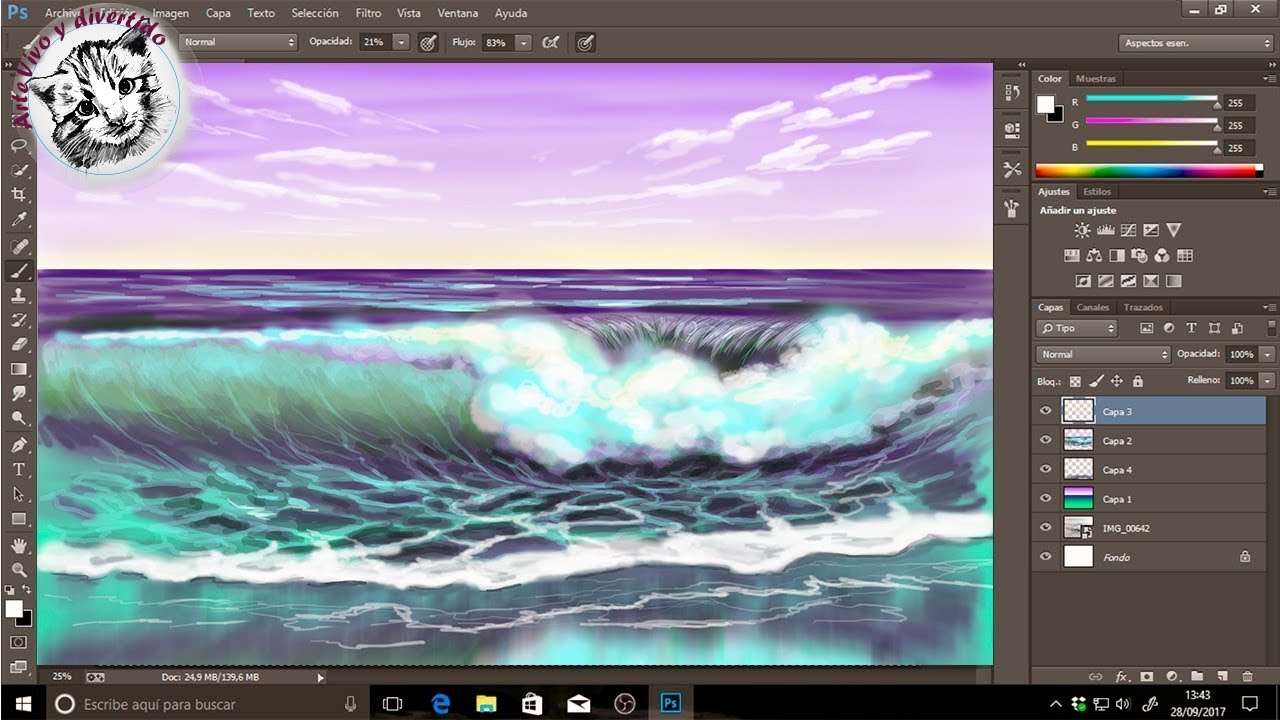Screen dimensions: 1280x720
Task: Select the Horizontal Type tool
Action: coord(18,469)
